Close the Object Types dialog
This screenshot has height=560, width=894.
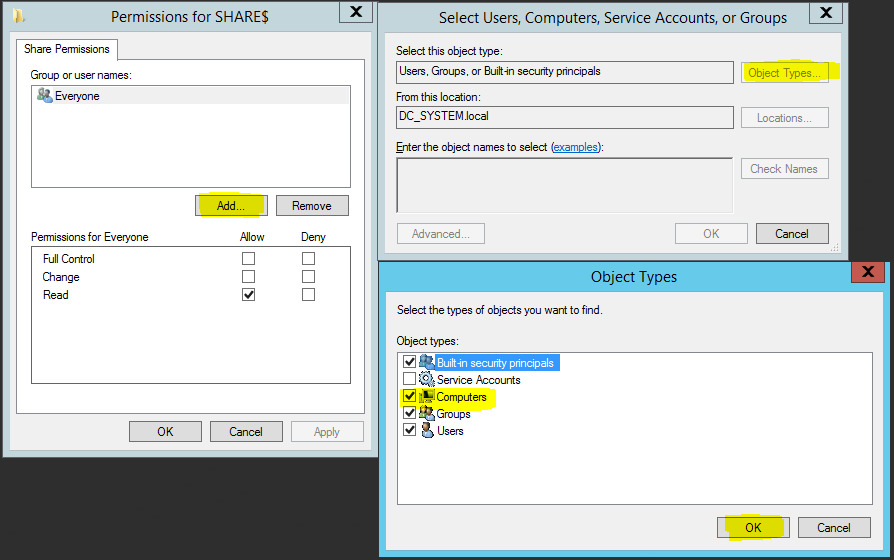(x=866, y=273)
